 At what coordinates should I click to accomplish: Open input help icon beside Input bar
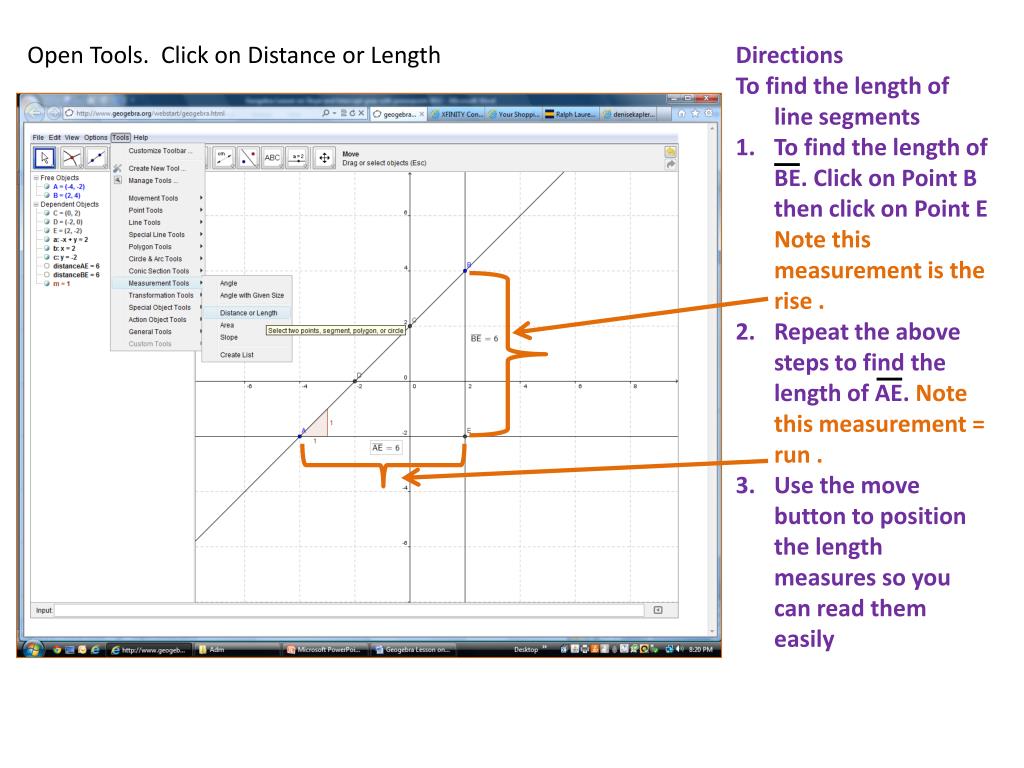pos(658,610)
